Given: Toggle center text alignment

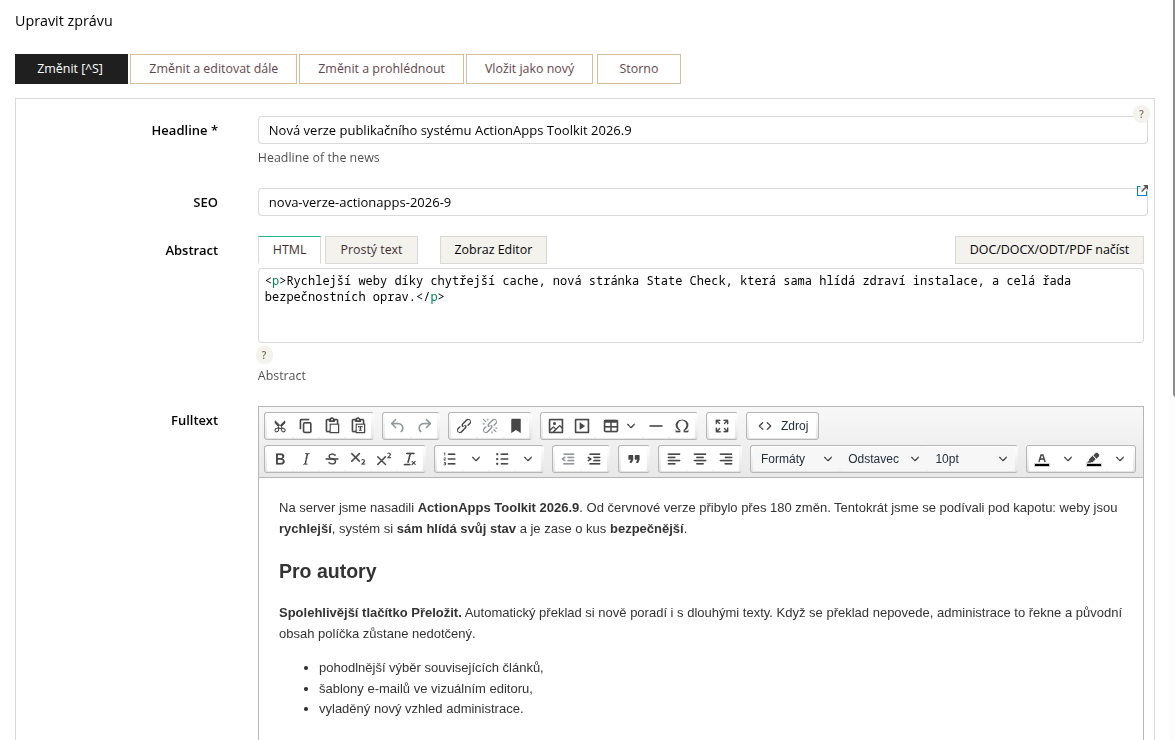Looking at the screenshot, I should [x=700, y=459].
